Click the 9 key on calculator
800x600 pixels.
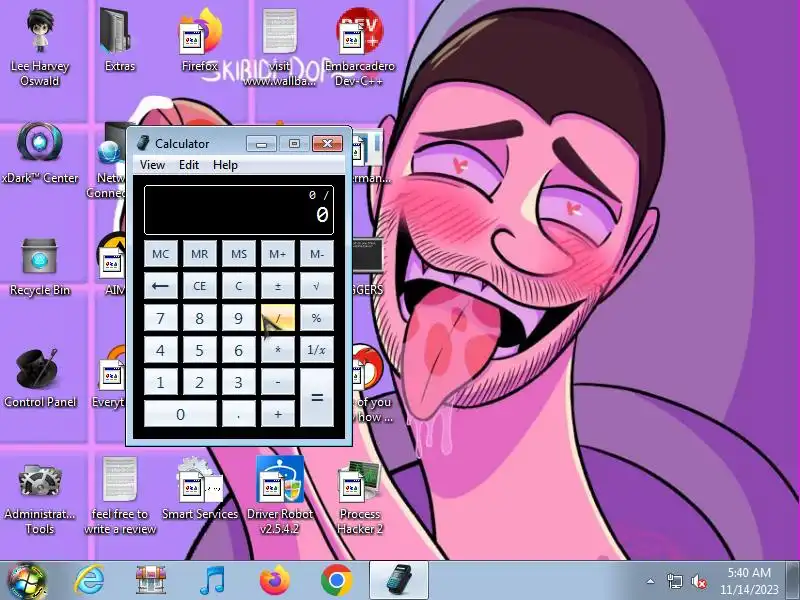(239, 318)
